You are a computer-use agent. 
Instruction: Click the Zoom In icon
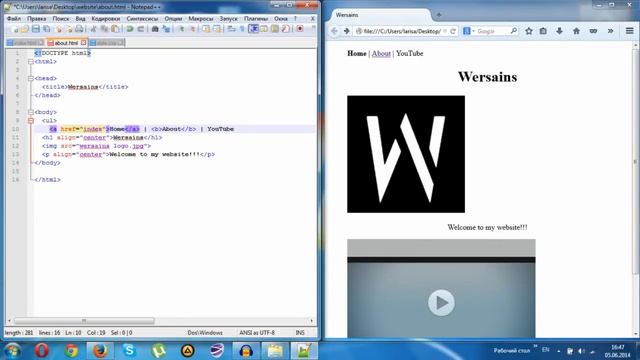[181, 29]
